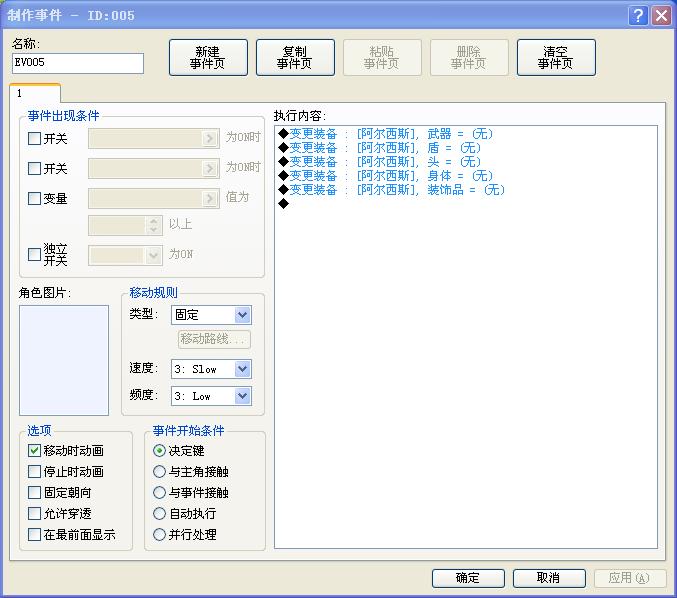Check 允许穿透 option
The height and width of the screenshot is (598, 677).
click(x=34, y=514)
